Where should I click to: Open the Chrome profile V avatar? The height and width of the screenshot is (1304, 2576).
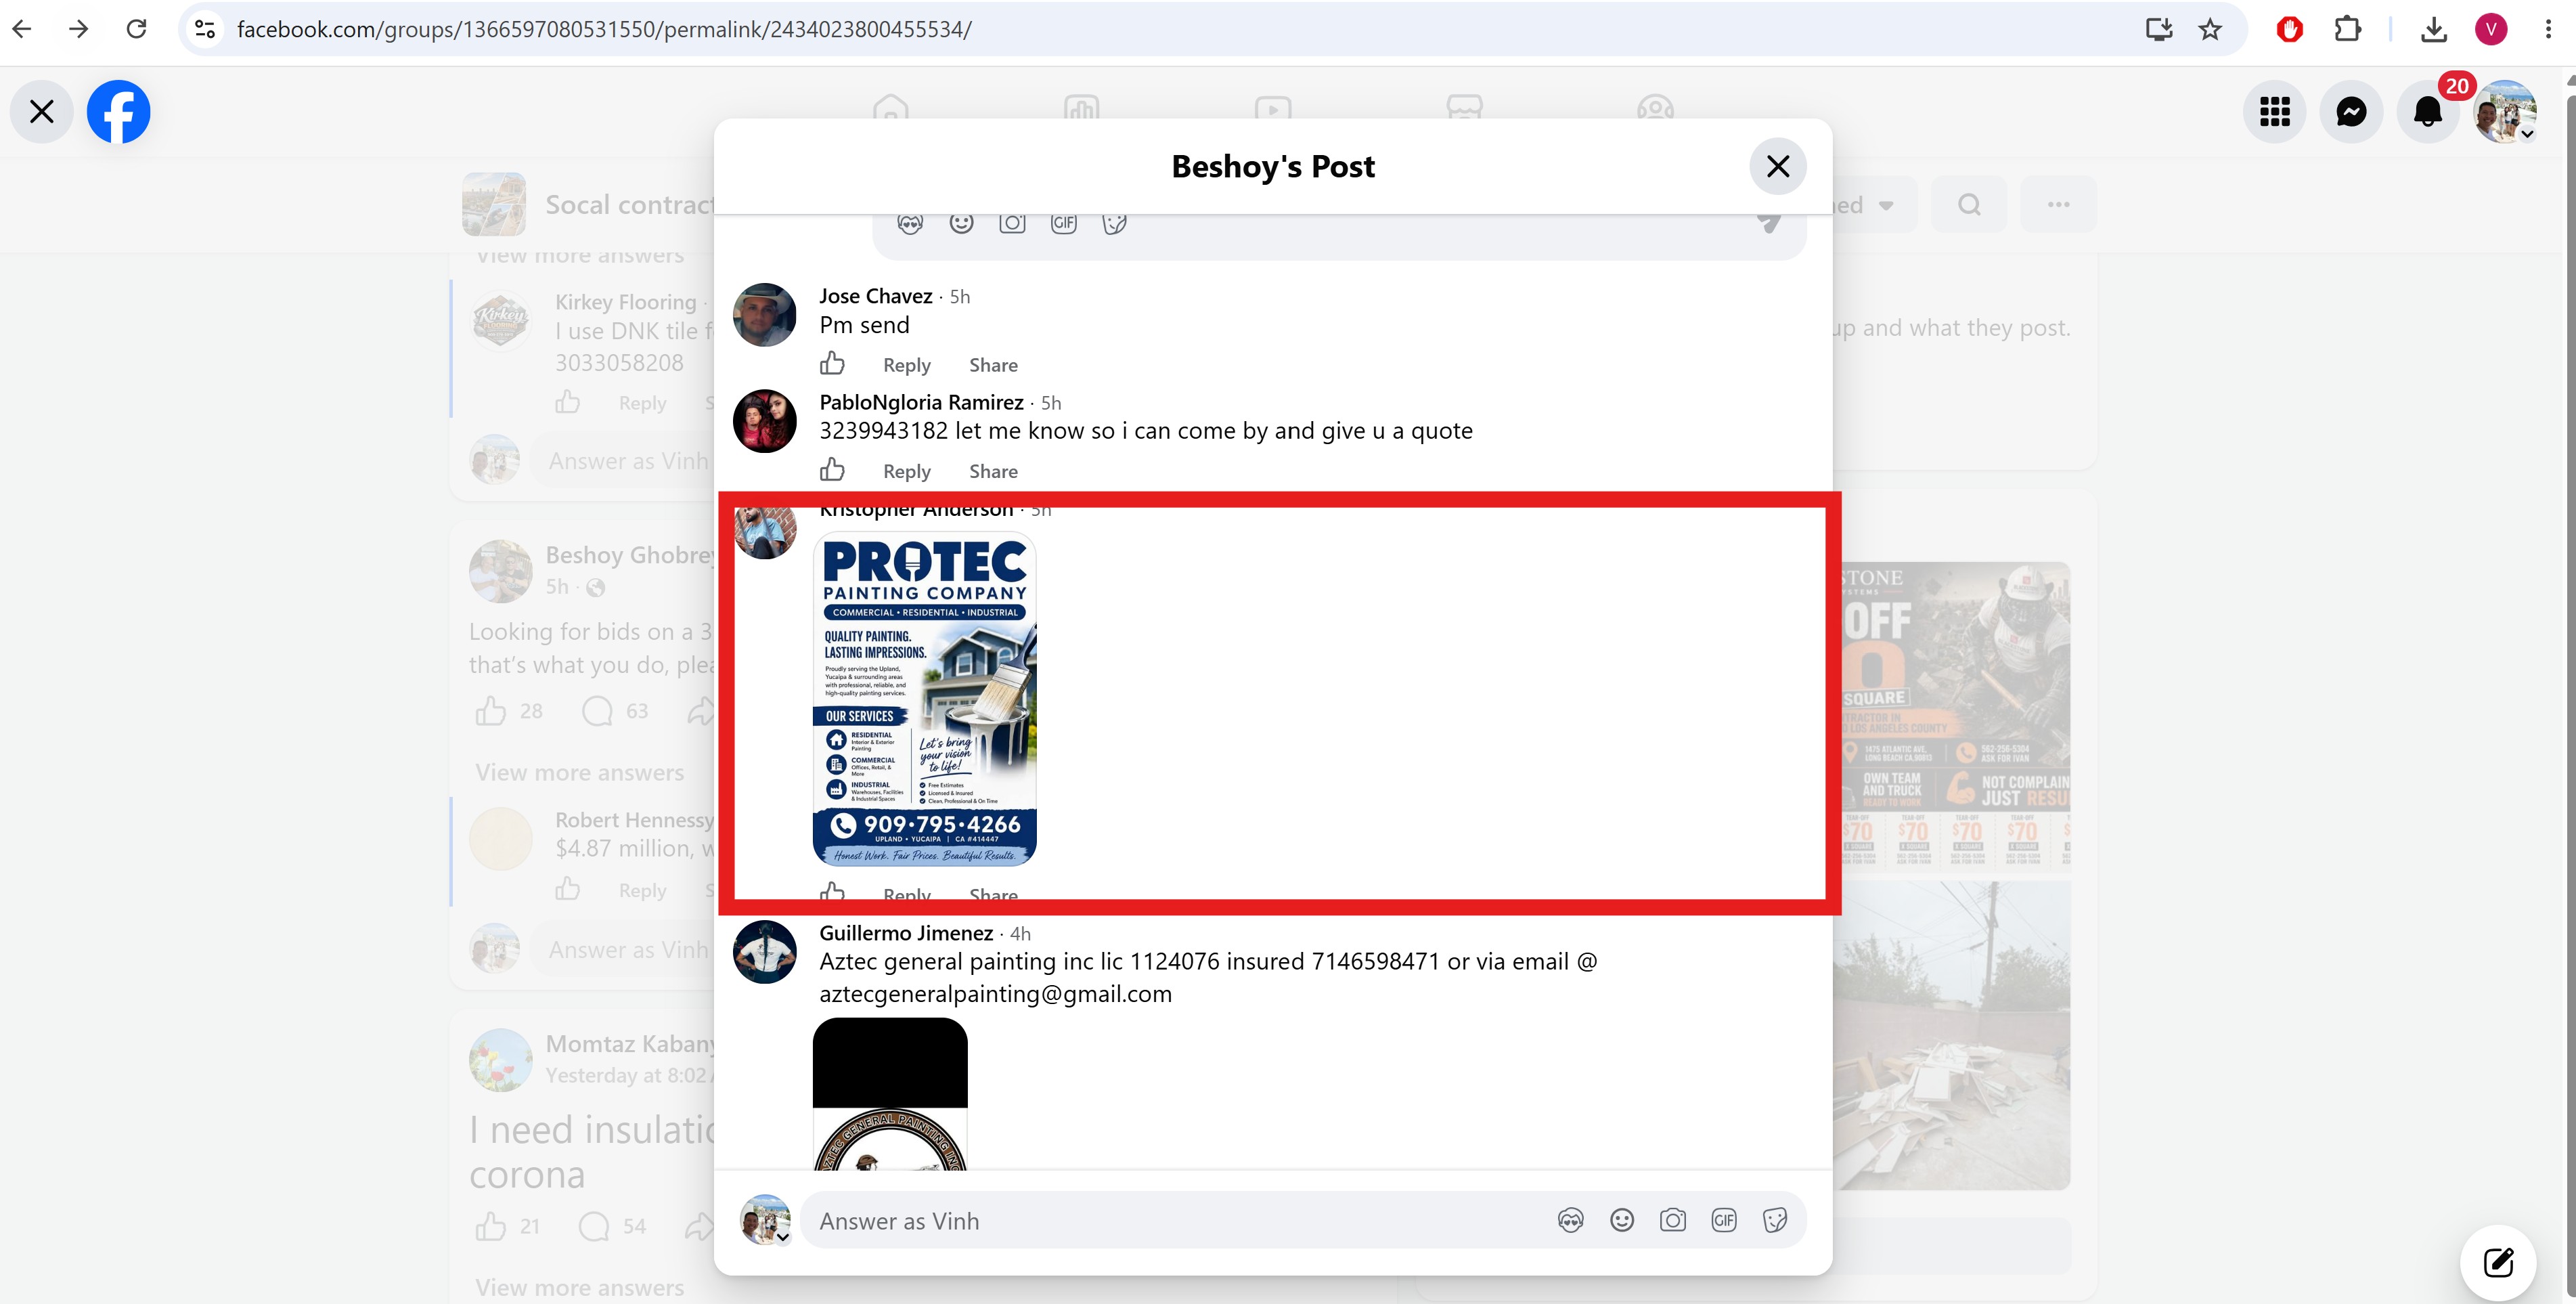pyautogui.click(x=2491, y=29)
